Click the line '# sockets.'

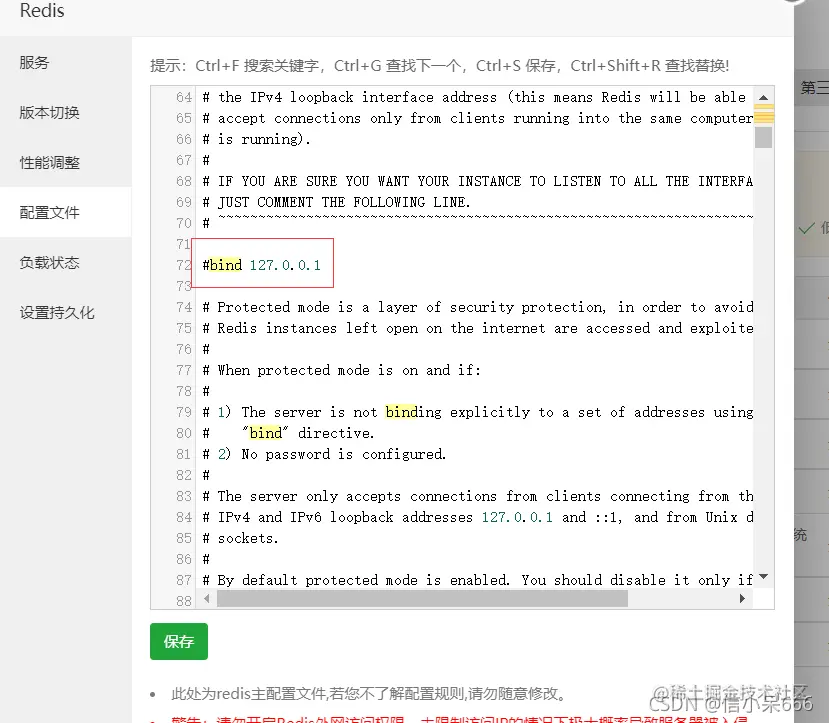click(241, 538)
